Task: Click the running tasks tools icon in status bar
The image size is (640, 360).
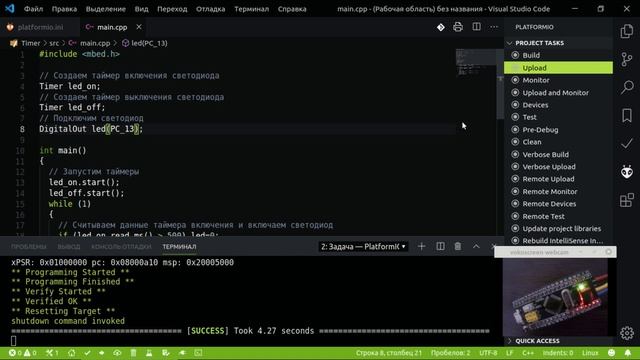Action: 52,353
